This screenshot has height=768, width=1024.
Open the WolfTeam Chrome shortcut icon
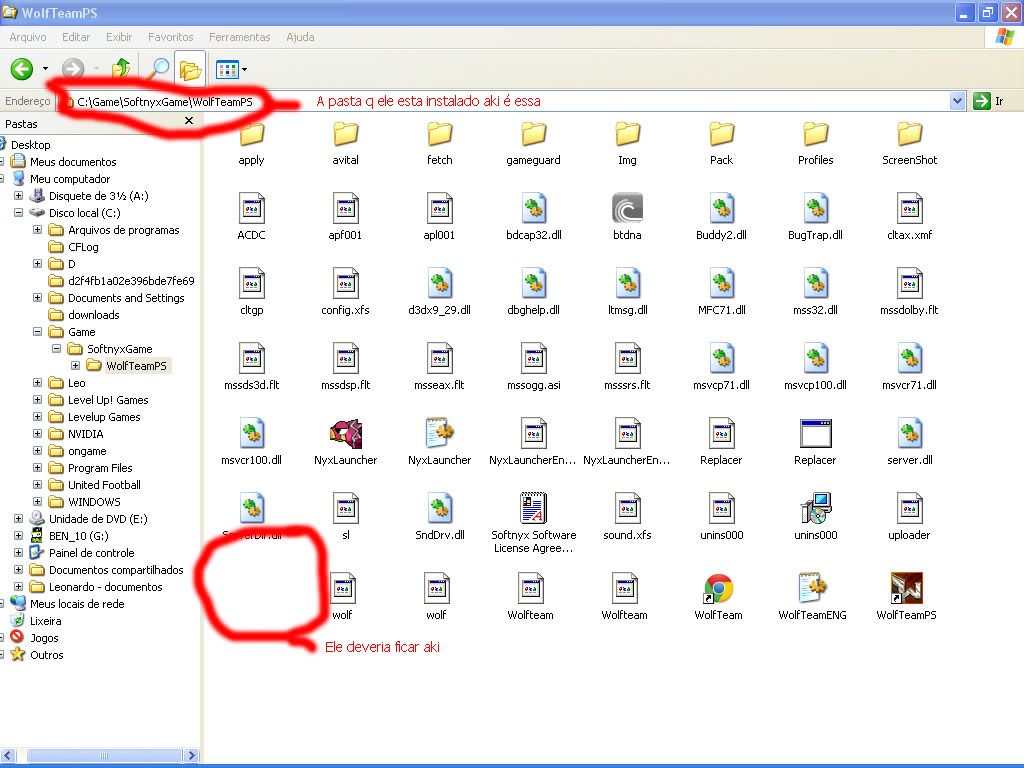[x=719, y=589]
